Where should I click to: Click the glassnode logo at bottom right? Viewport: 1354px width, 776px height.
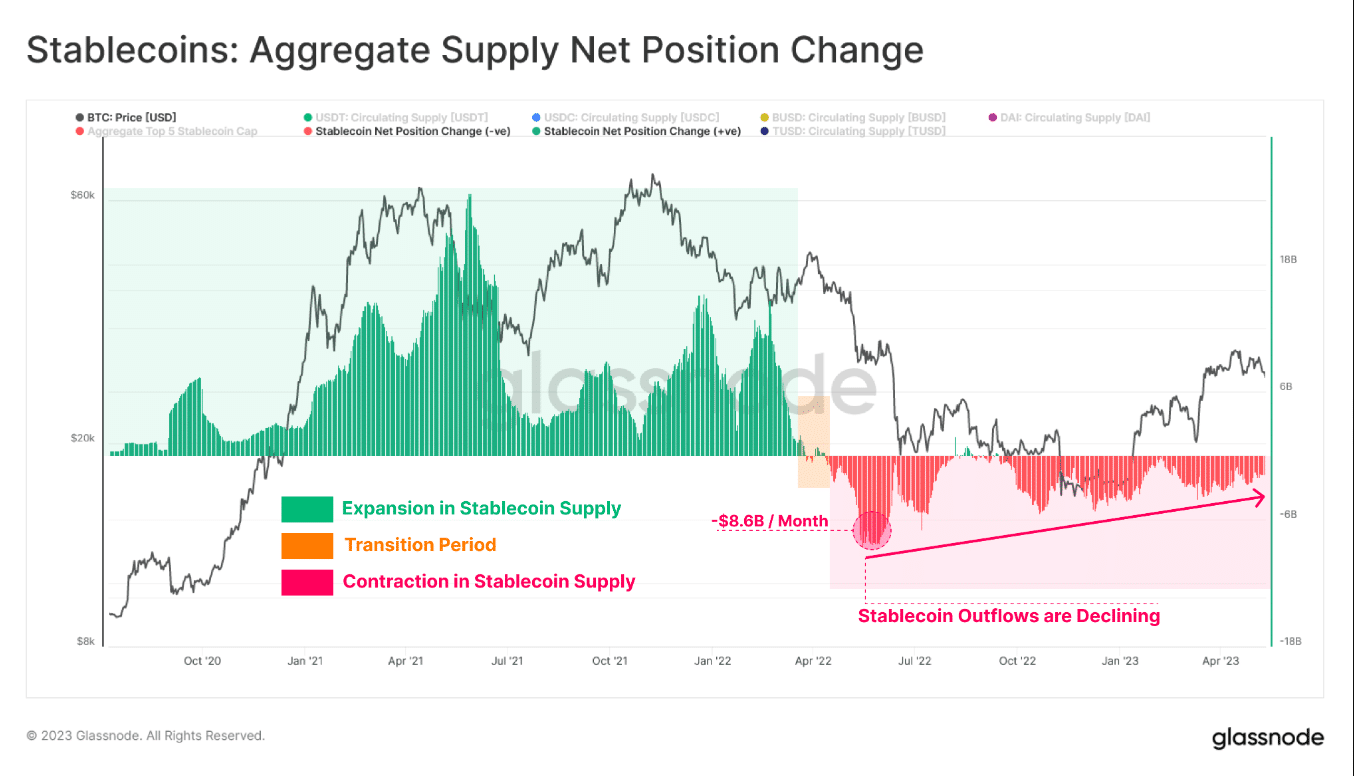point(1267,738)
